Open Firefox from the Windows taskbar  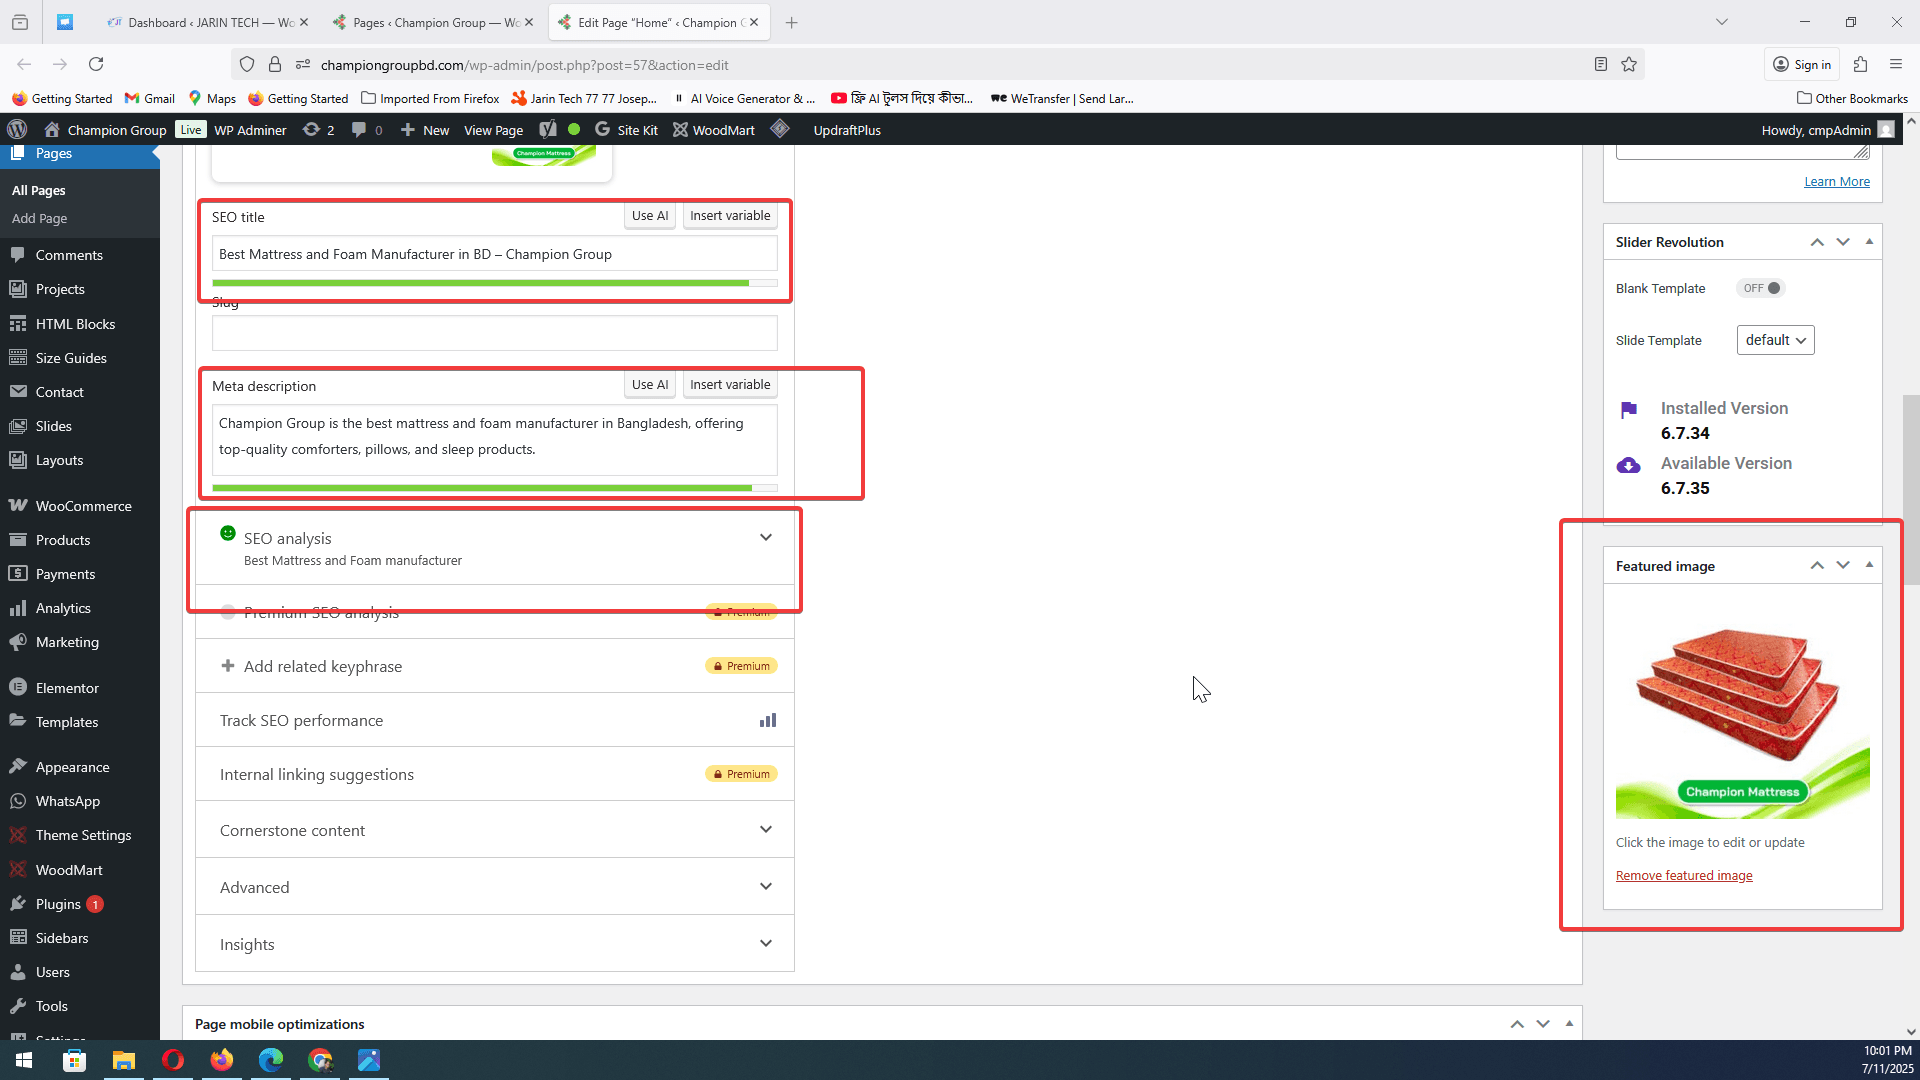(222, 1060)
